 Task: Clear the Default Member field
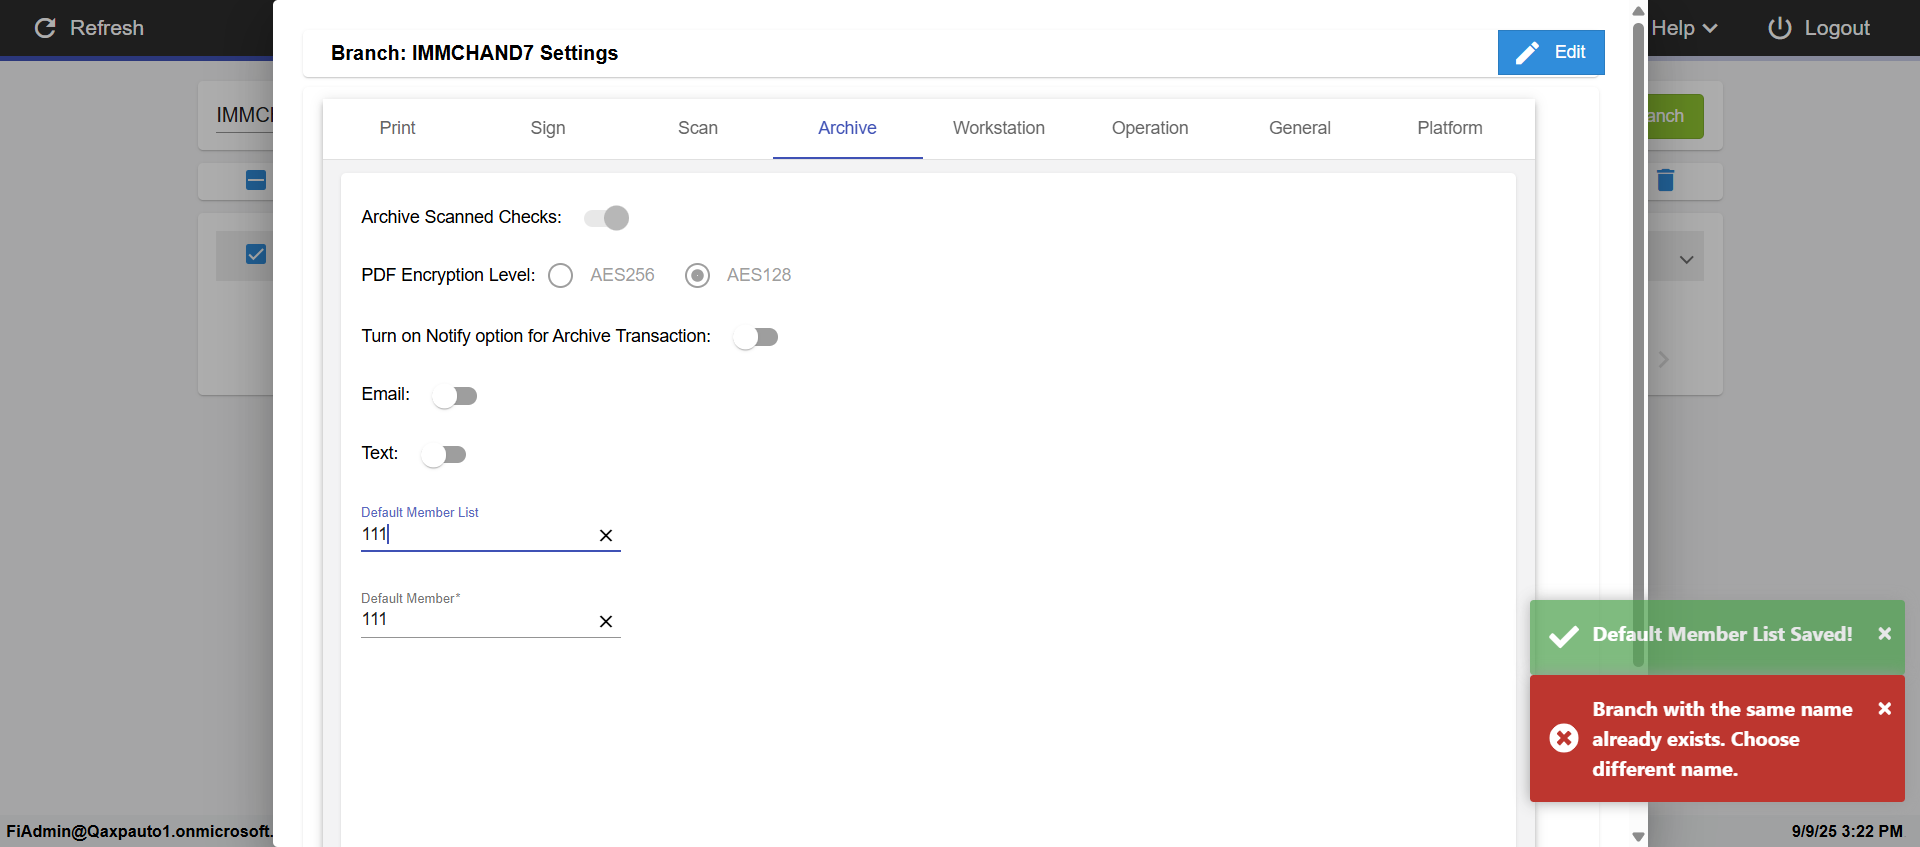[x=606, y=622]
